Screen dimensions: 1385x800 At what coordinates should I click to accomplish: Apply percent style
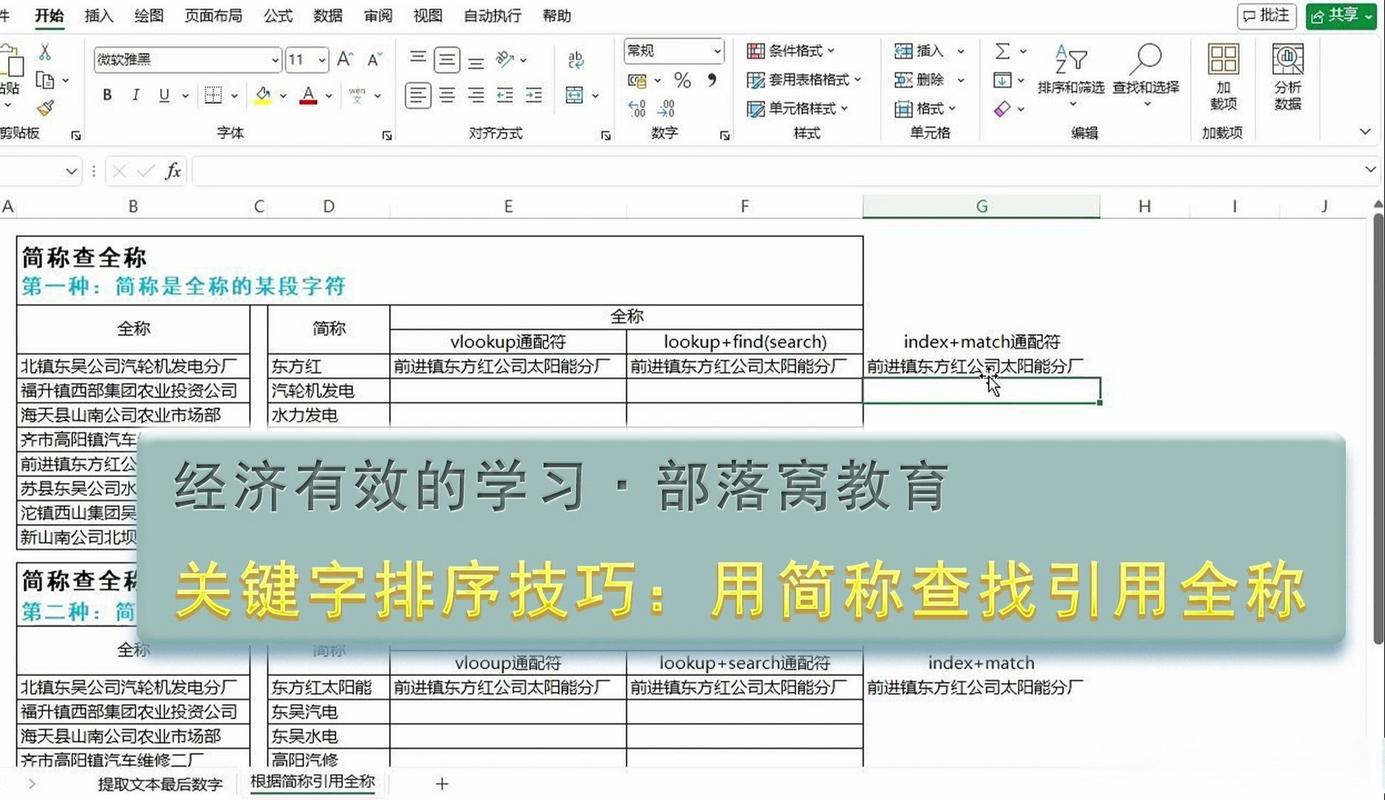pyautogui.click(x=682, y=80)
